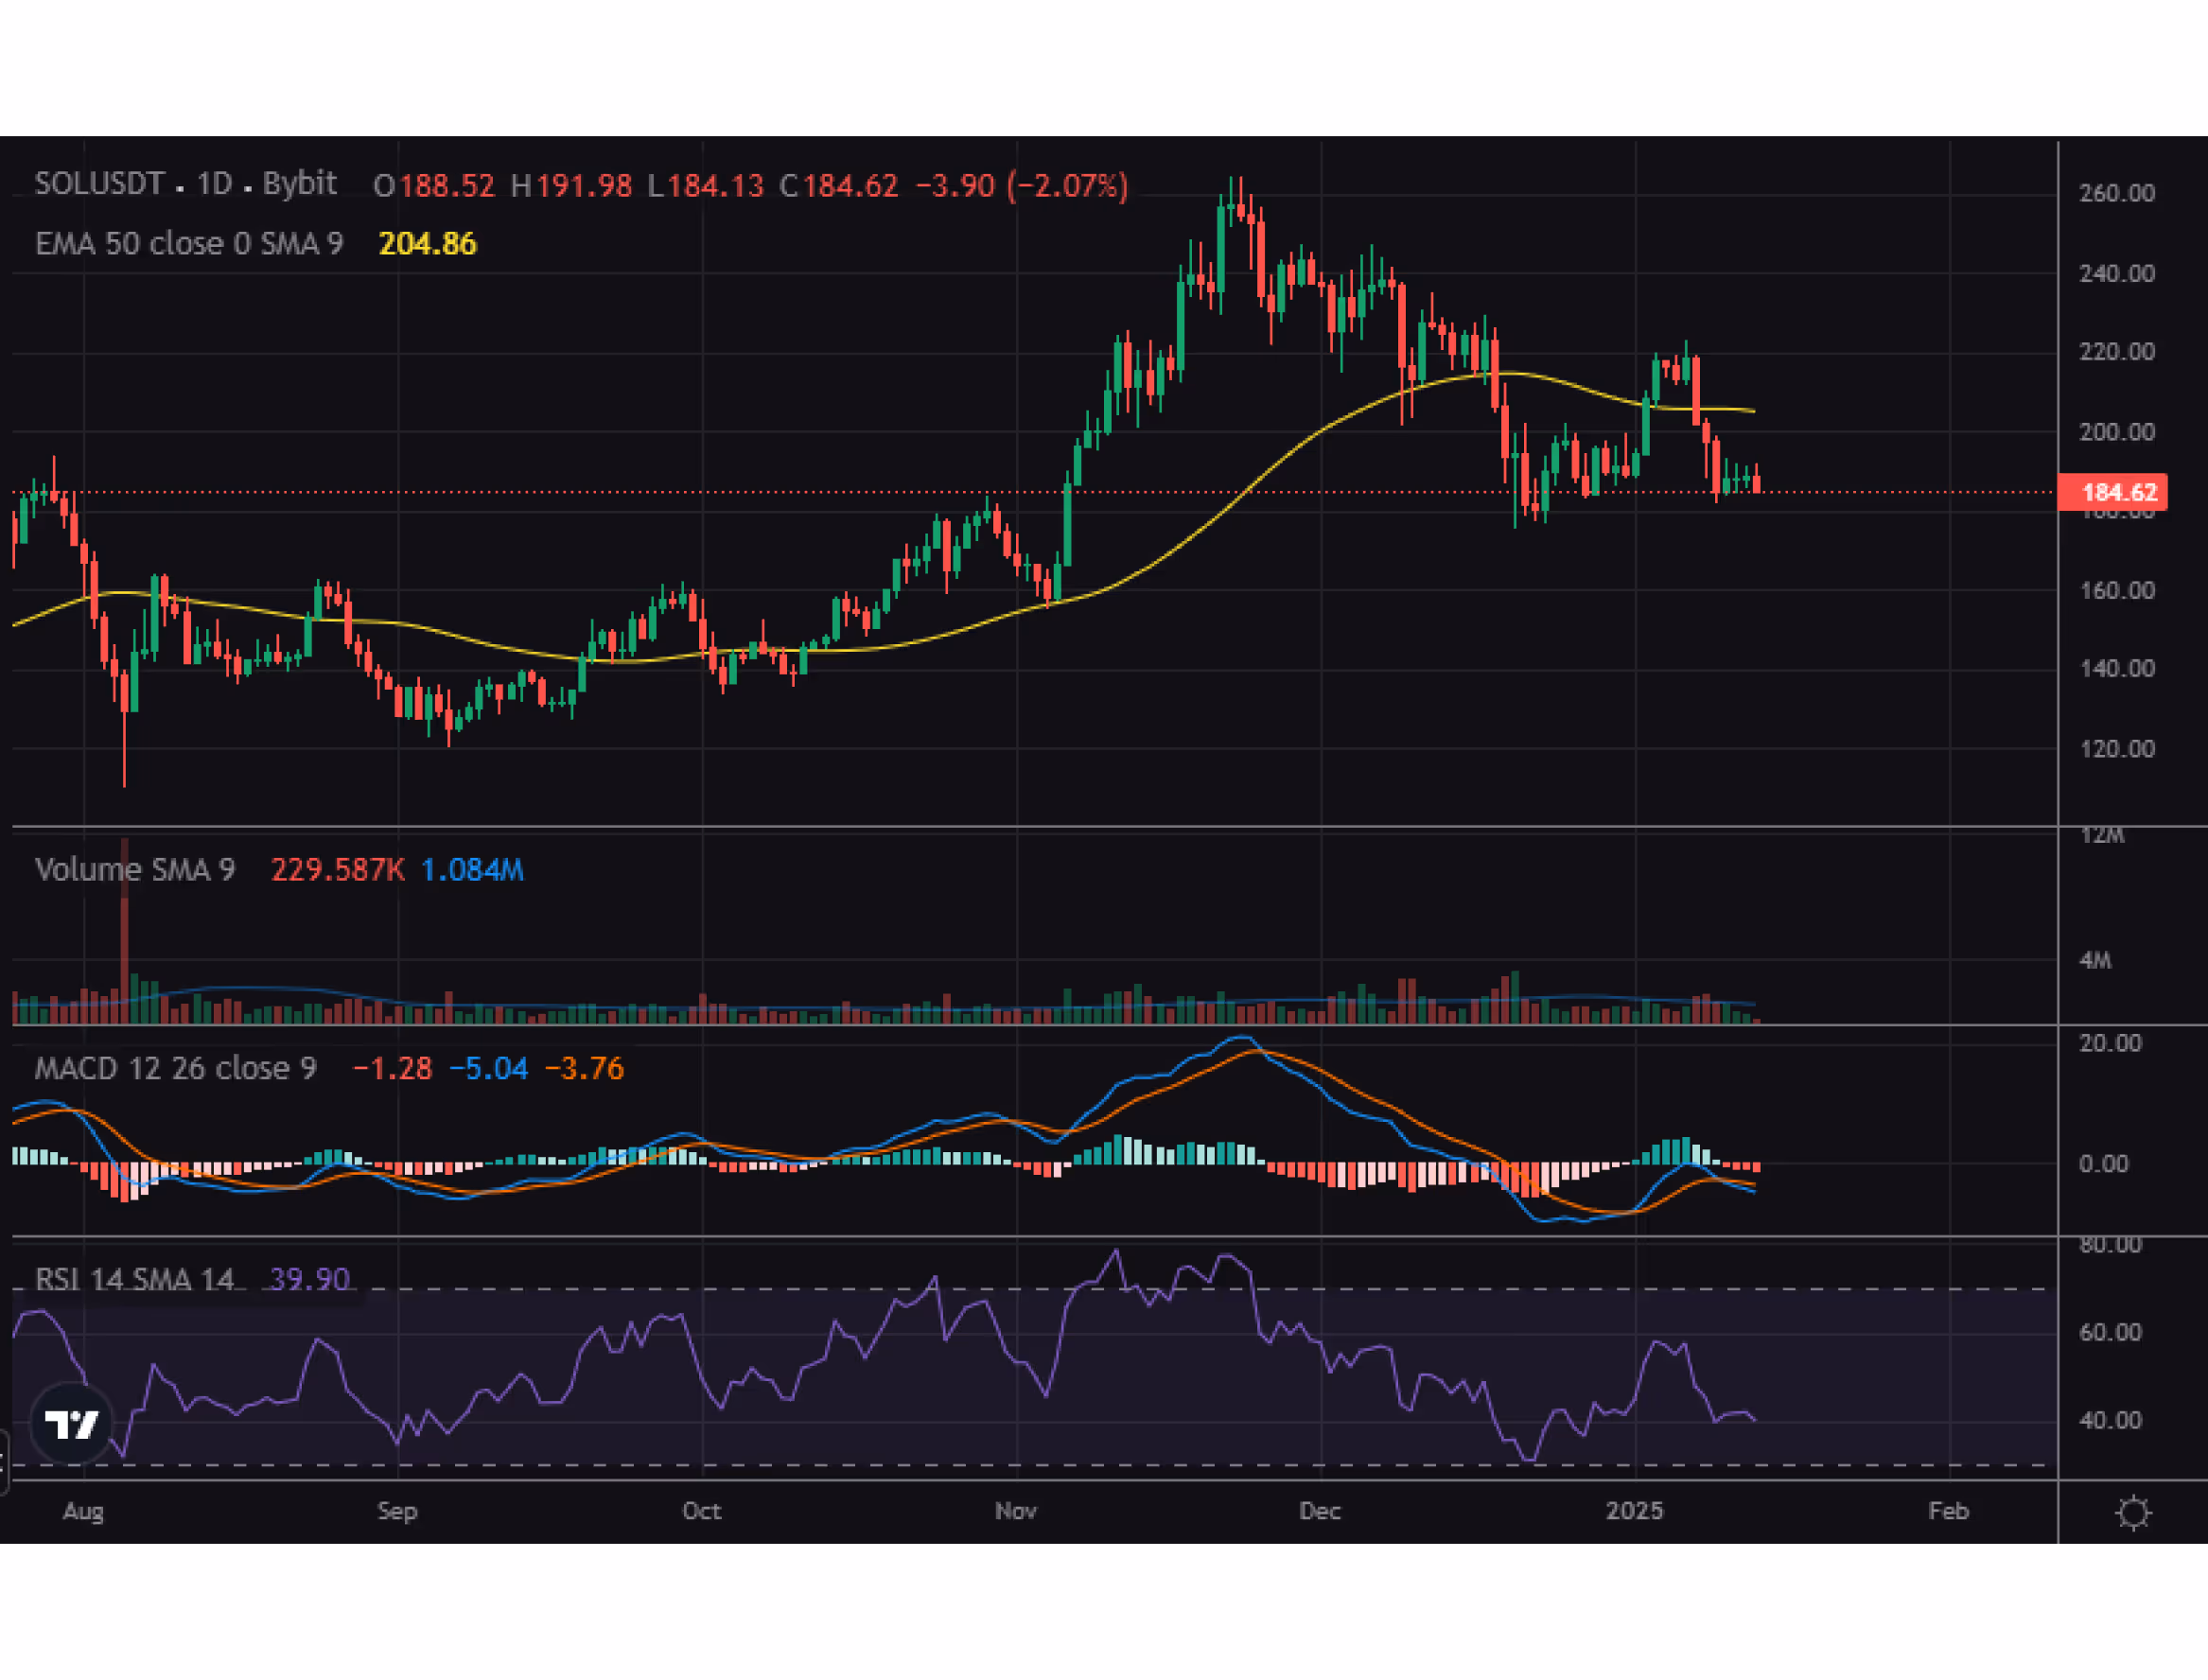Select the Volume SMA 9 legend
Viewport: 2208px width, 1680px height.
coord(134,870)
